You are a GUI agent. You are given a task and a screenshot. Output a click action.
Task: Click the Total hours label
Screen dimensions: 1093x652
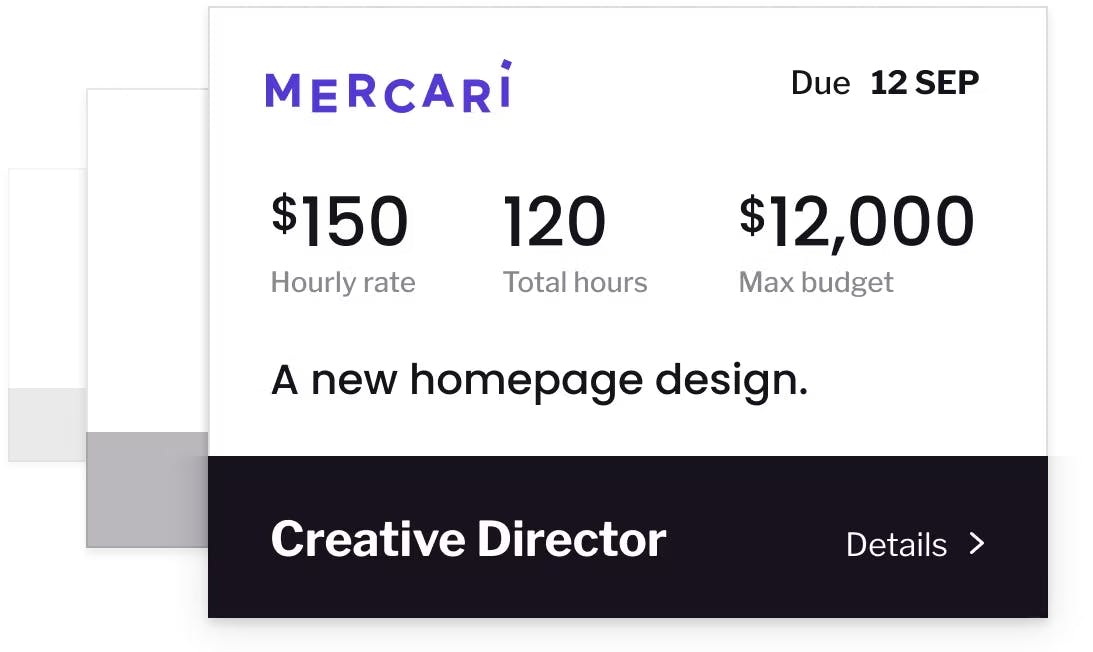tap(575, 283)
